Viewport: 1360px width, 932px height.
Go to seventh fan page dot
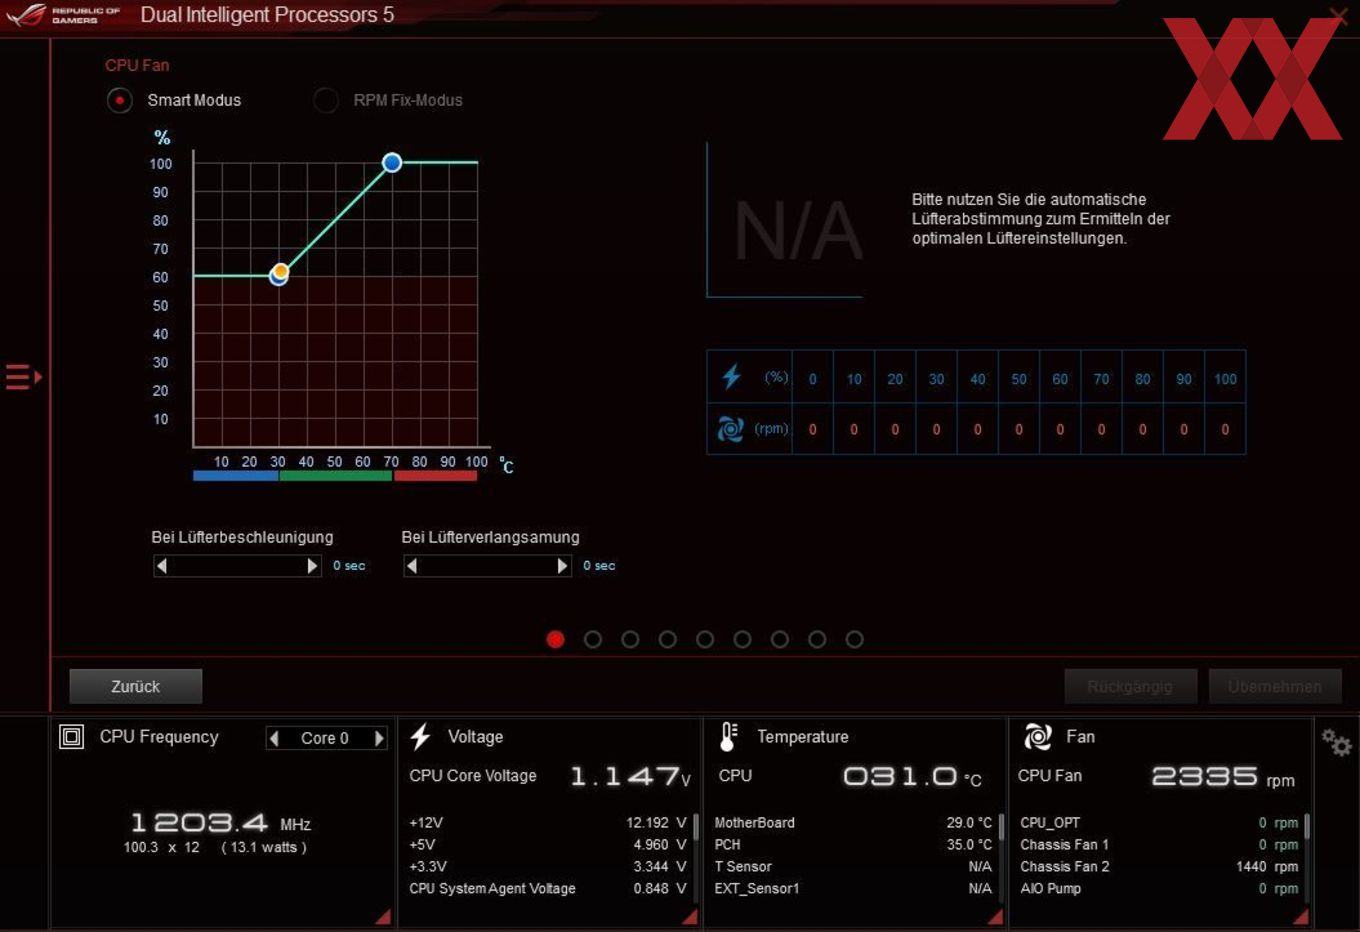780,639
